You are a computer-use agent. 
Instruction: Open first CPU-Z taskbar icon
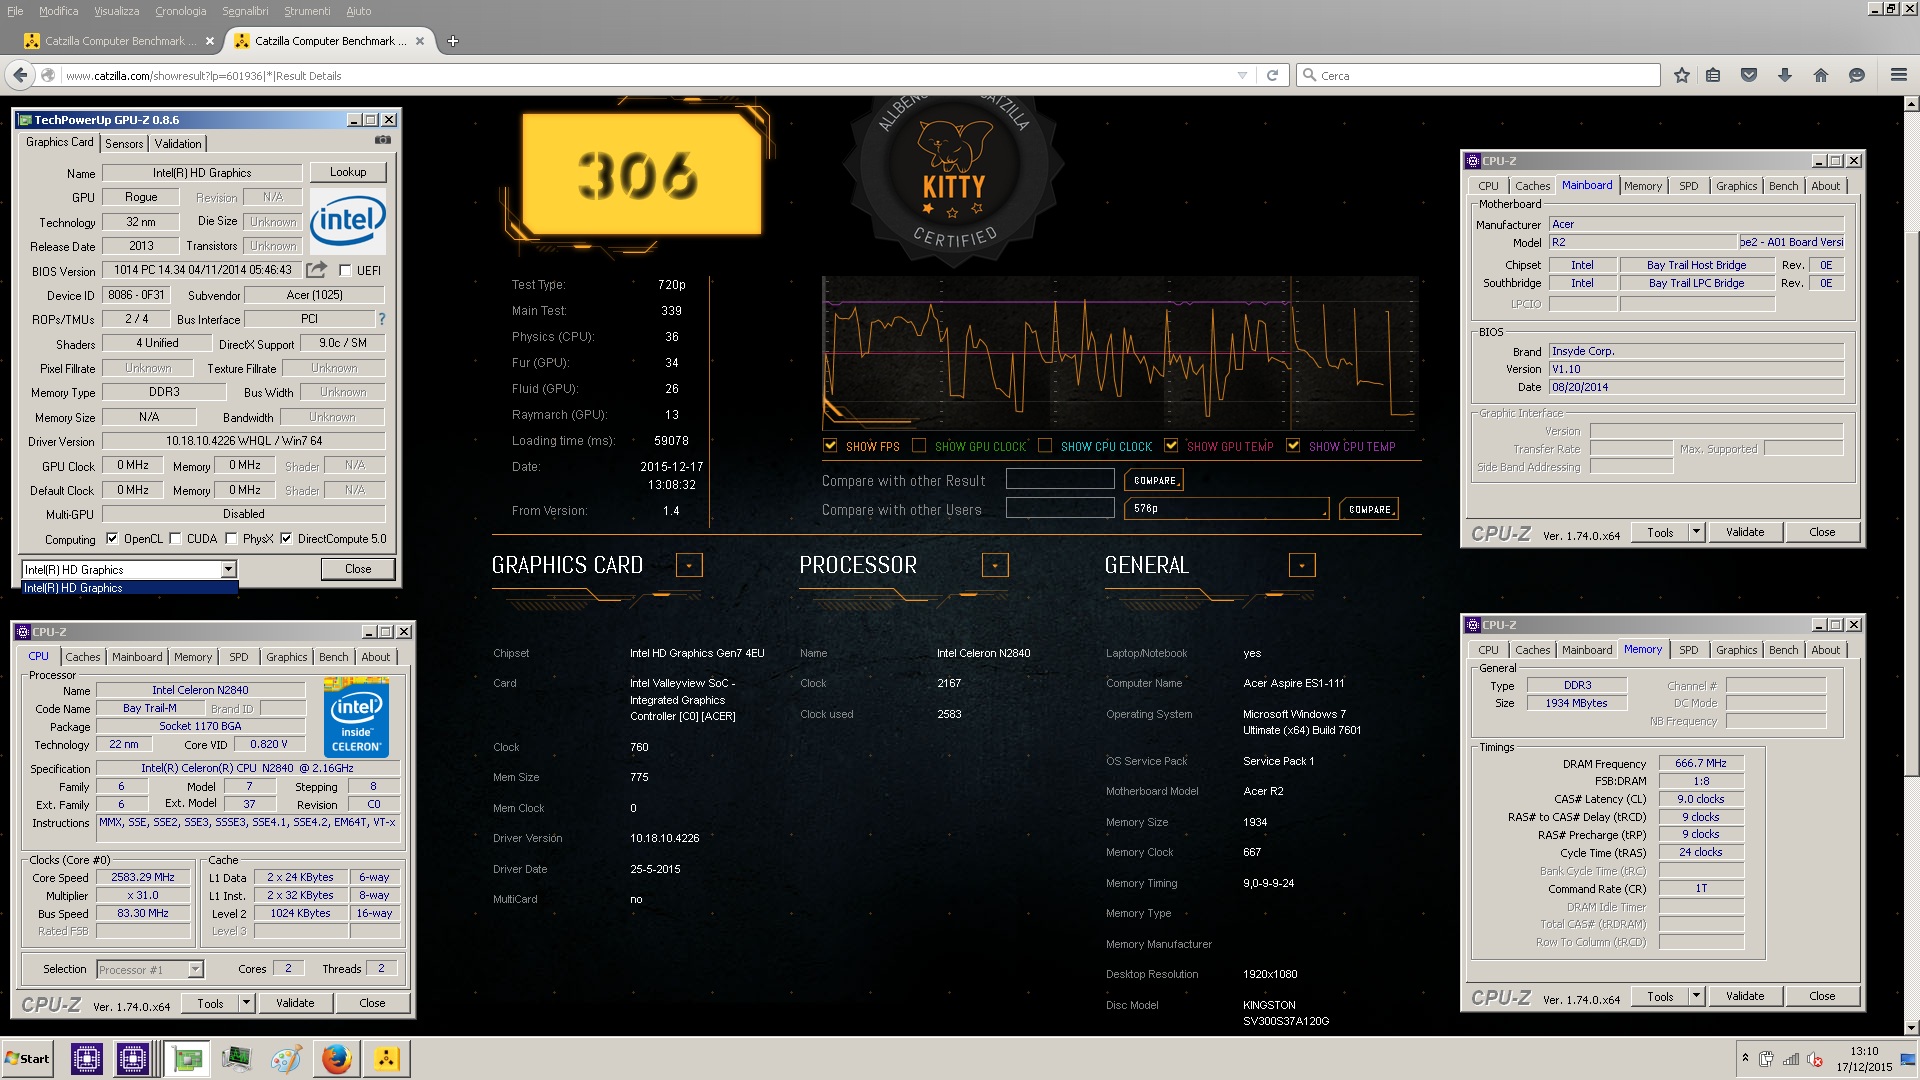87,1058
